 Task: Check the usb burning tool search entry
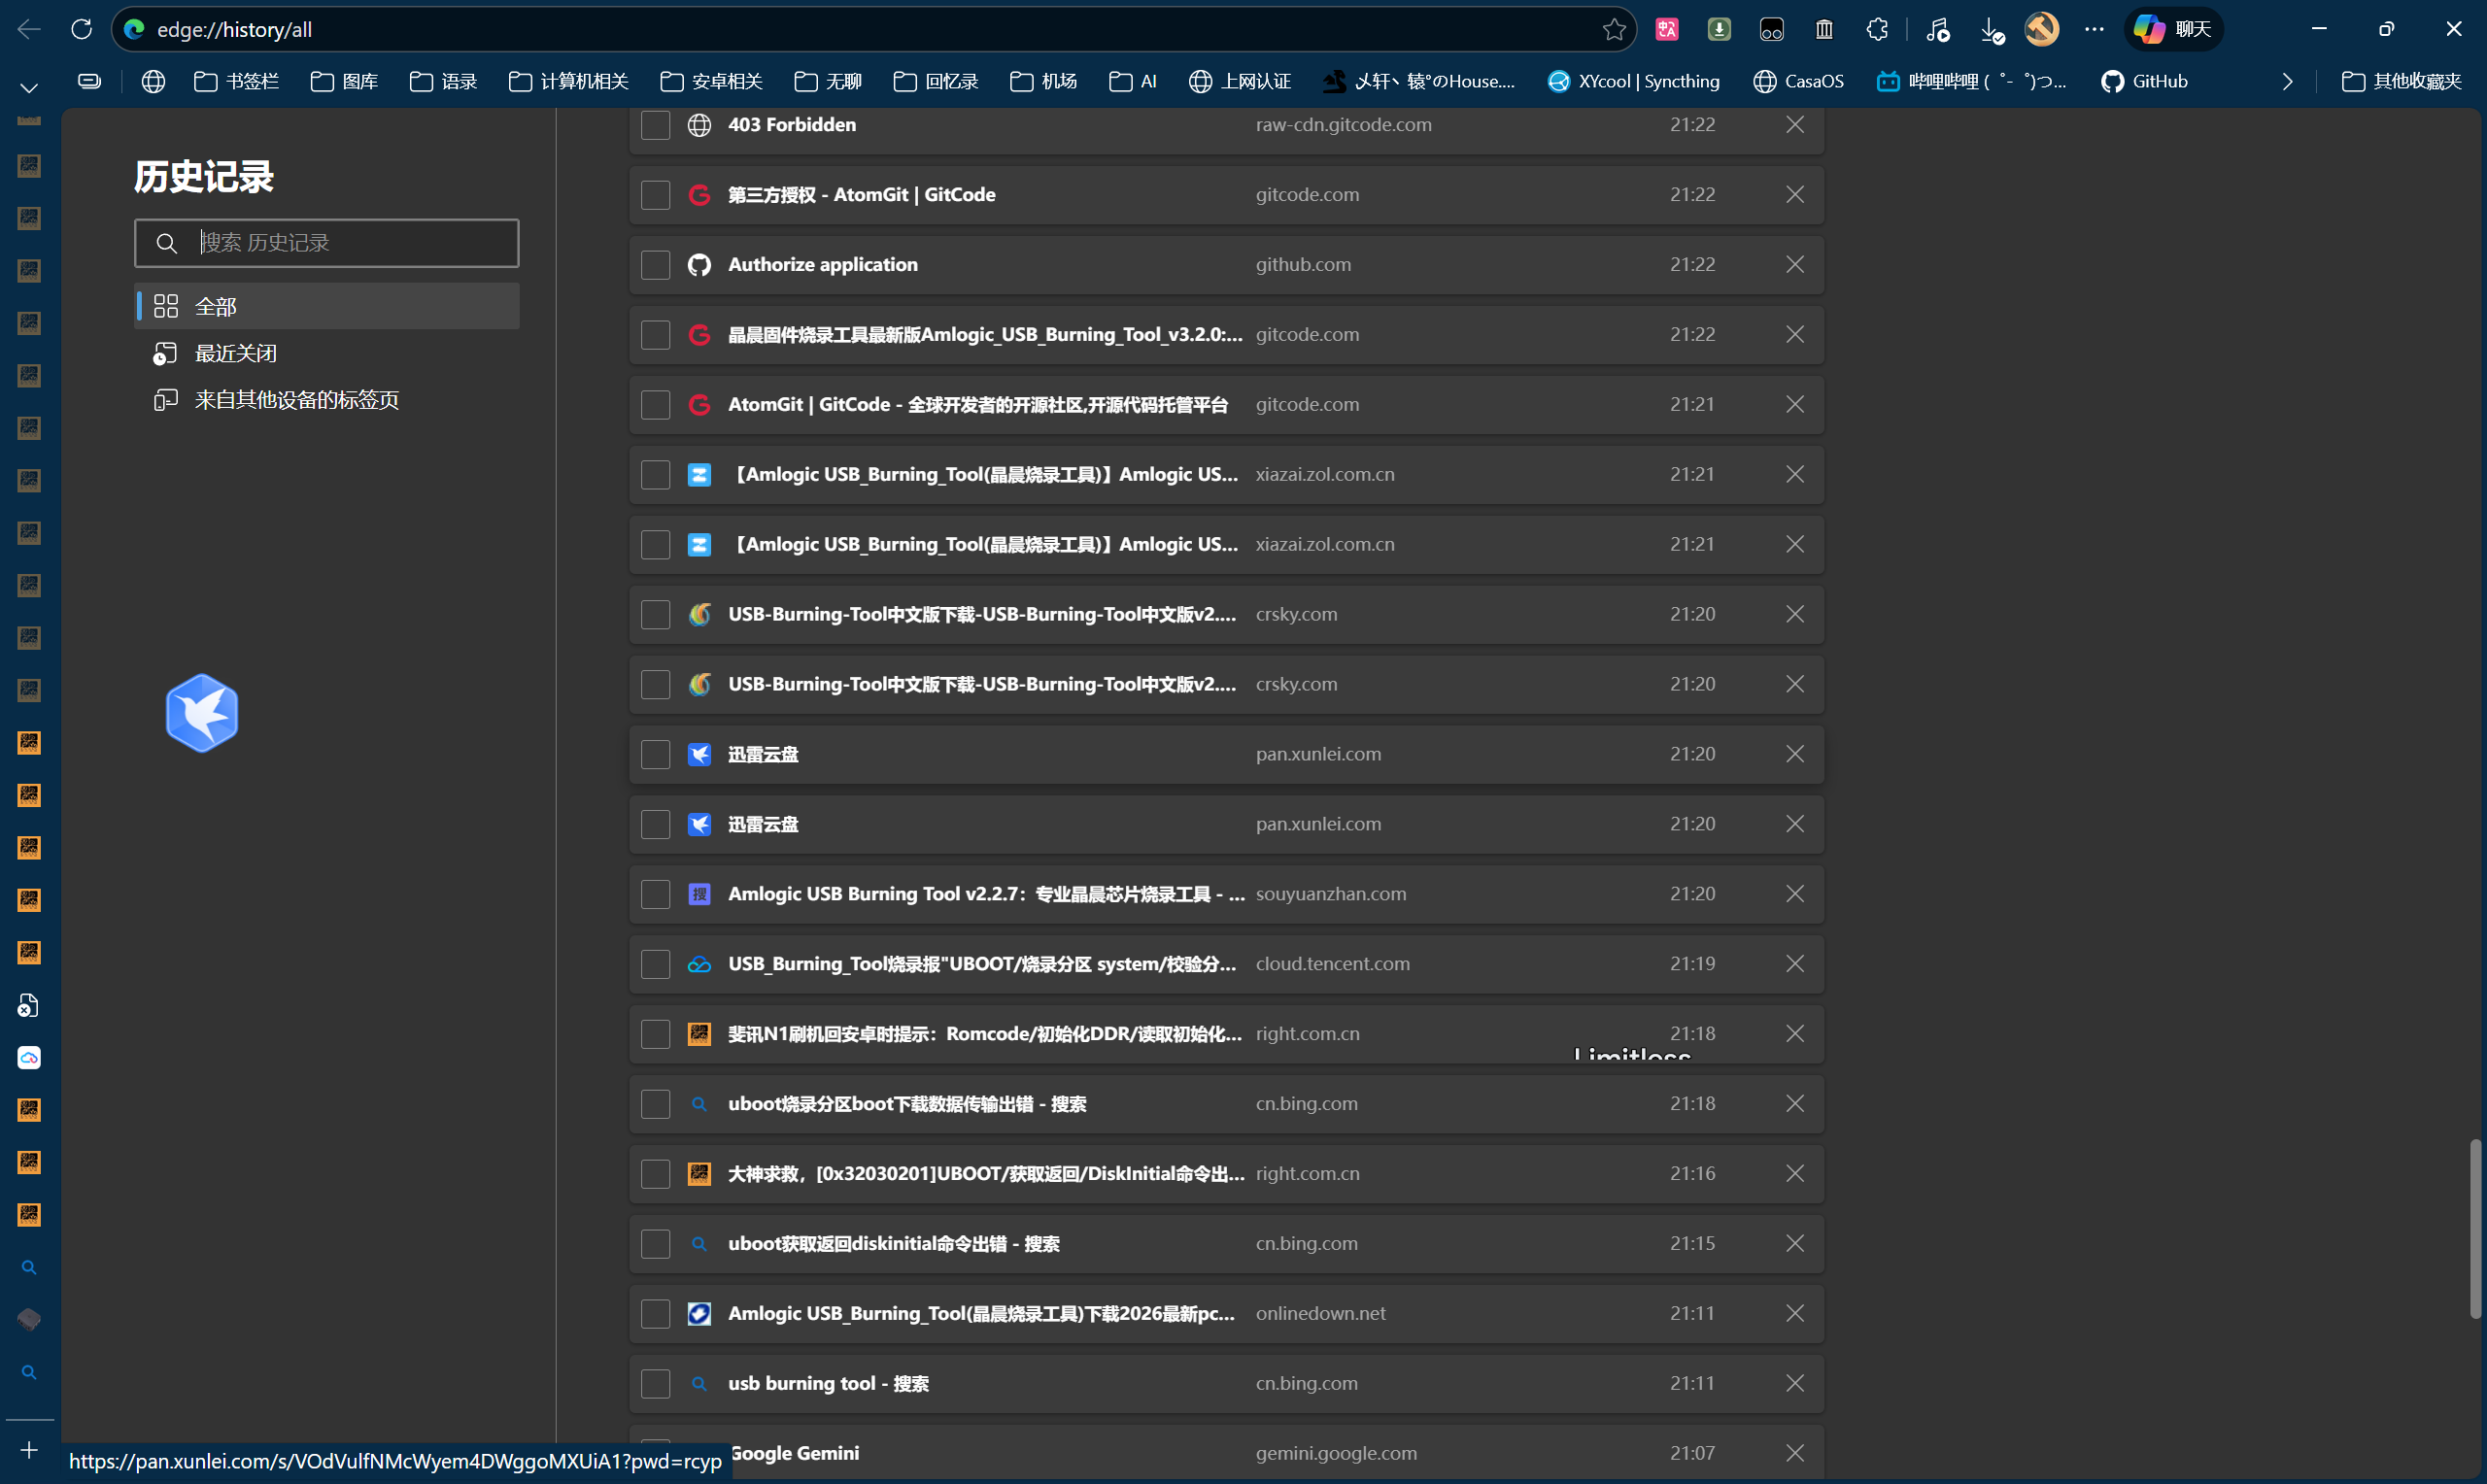[655, 1383]
